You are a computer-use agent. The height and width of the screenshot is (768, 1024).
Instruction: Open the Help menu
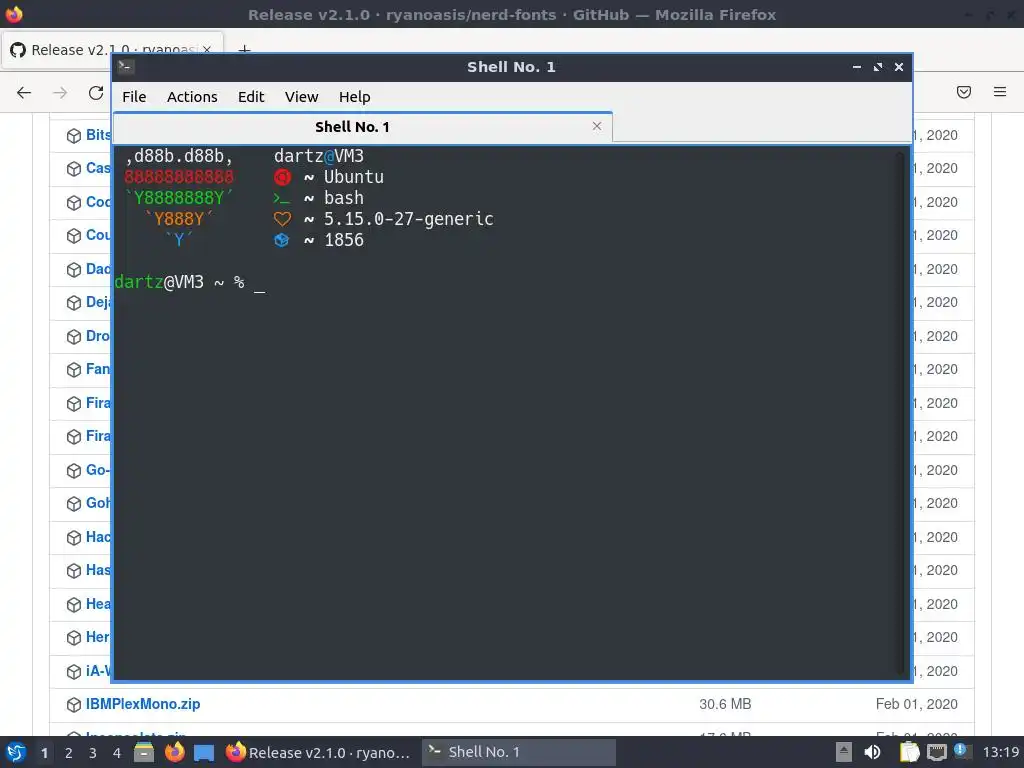pos(355,97)
